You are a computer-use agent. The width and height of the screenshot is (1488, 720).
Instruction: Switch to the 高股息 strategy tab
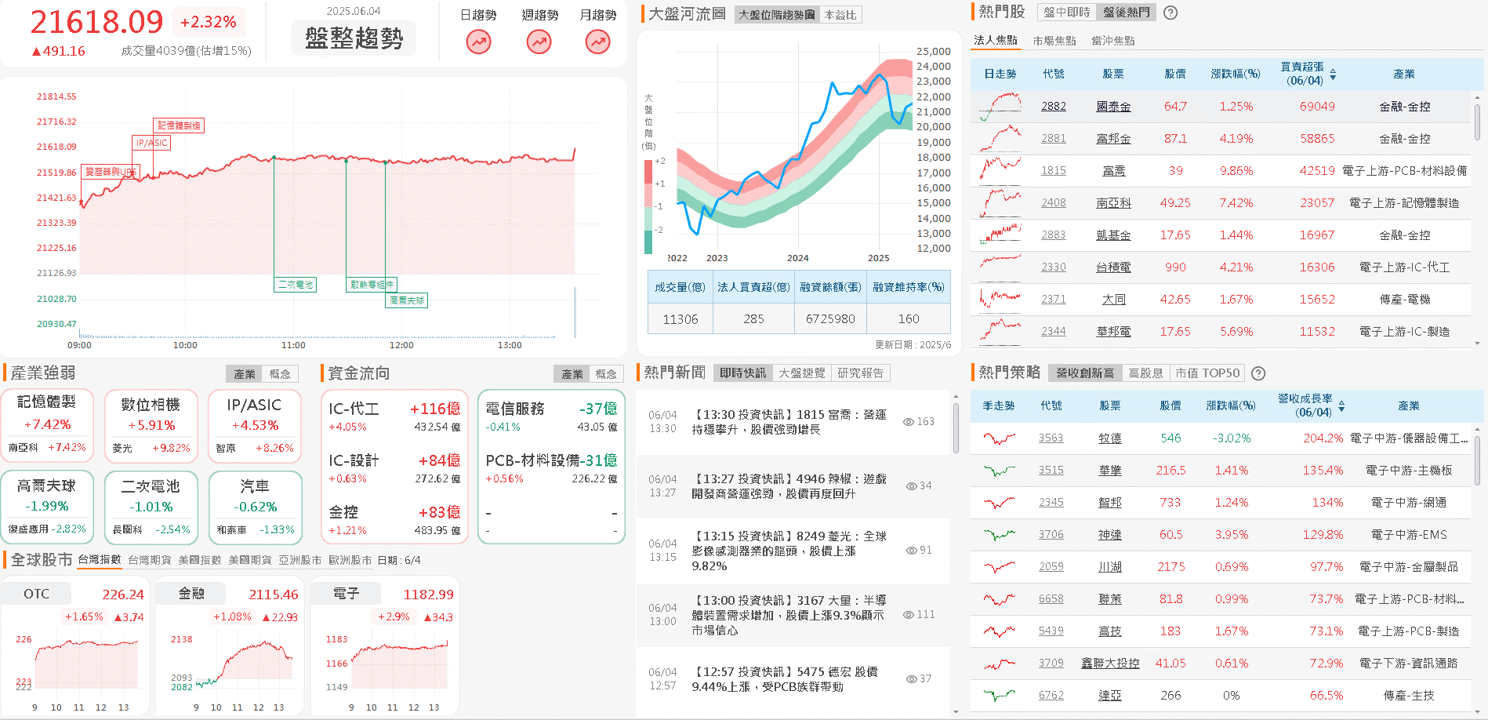1145,373
